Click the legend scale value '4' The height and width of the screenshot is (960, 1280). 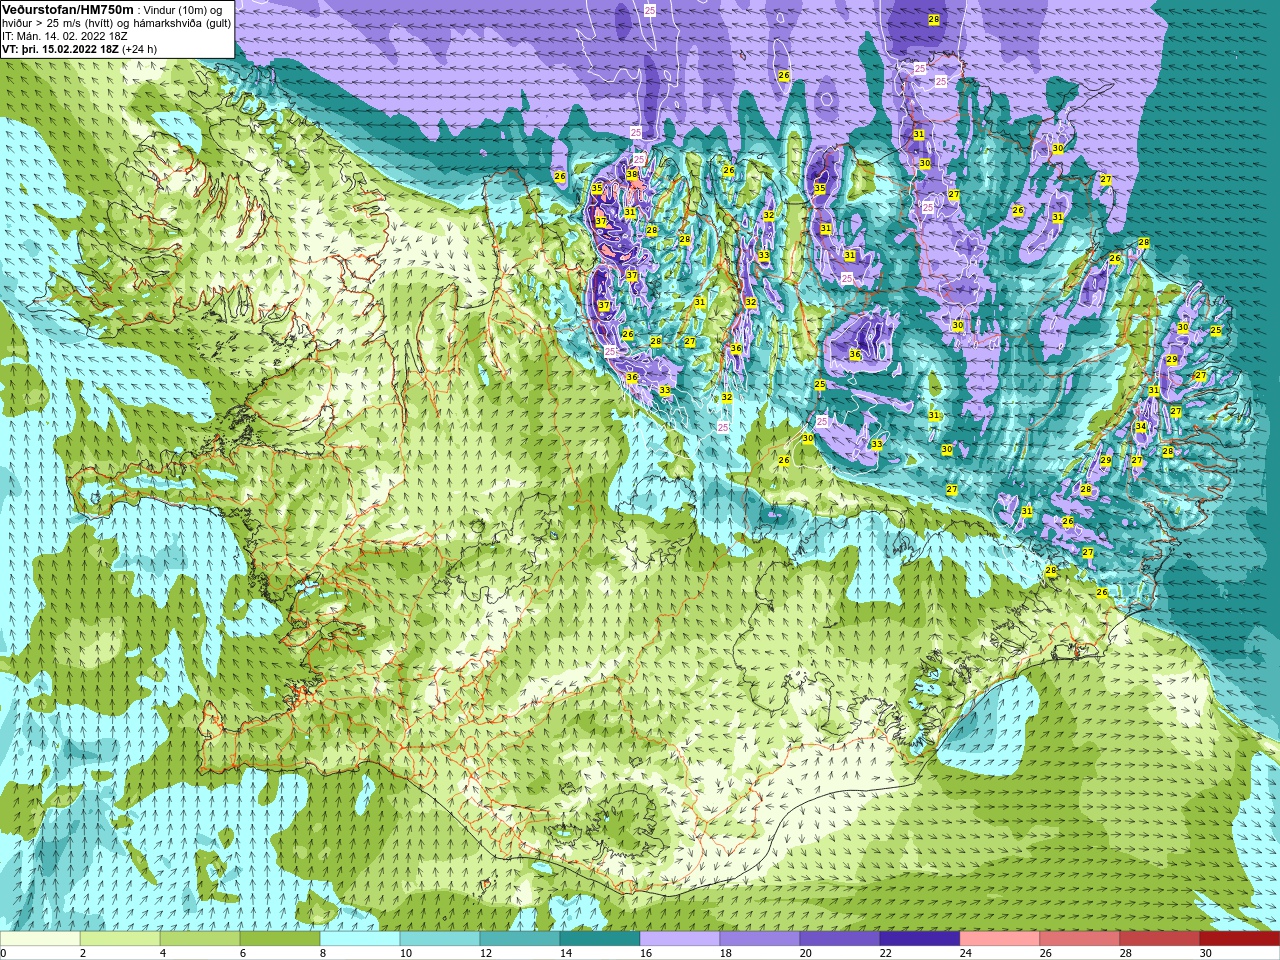pyautogui.click(x=163, y=954)
